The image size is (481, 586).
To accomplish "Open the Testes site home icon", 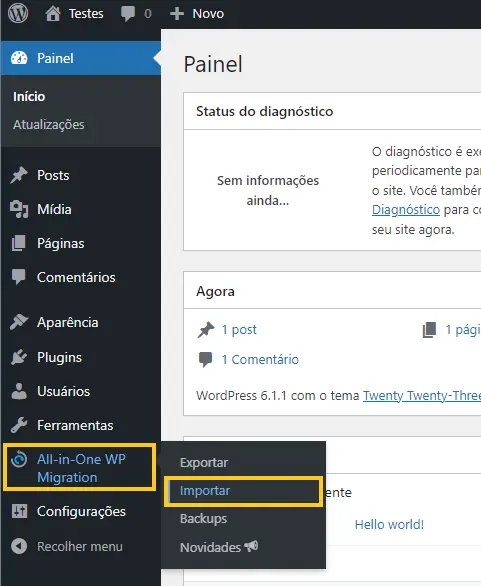I will coord(53,13).
